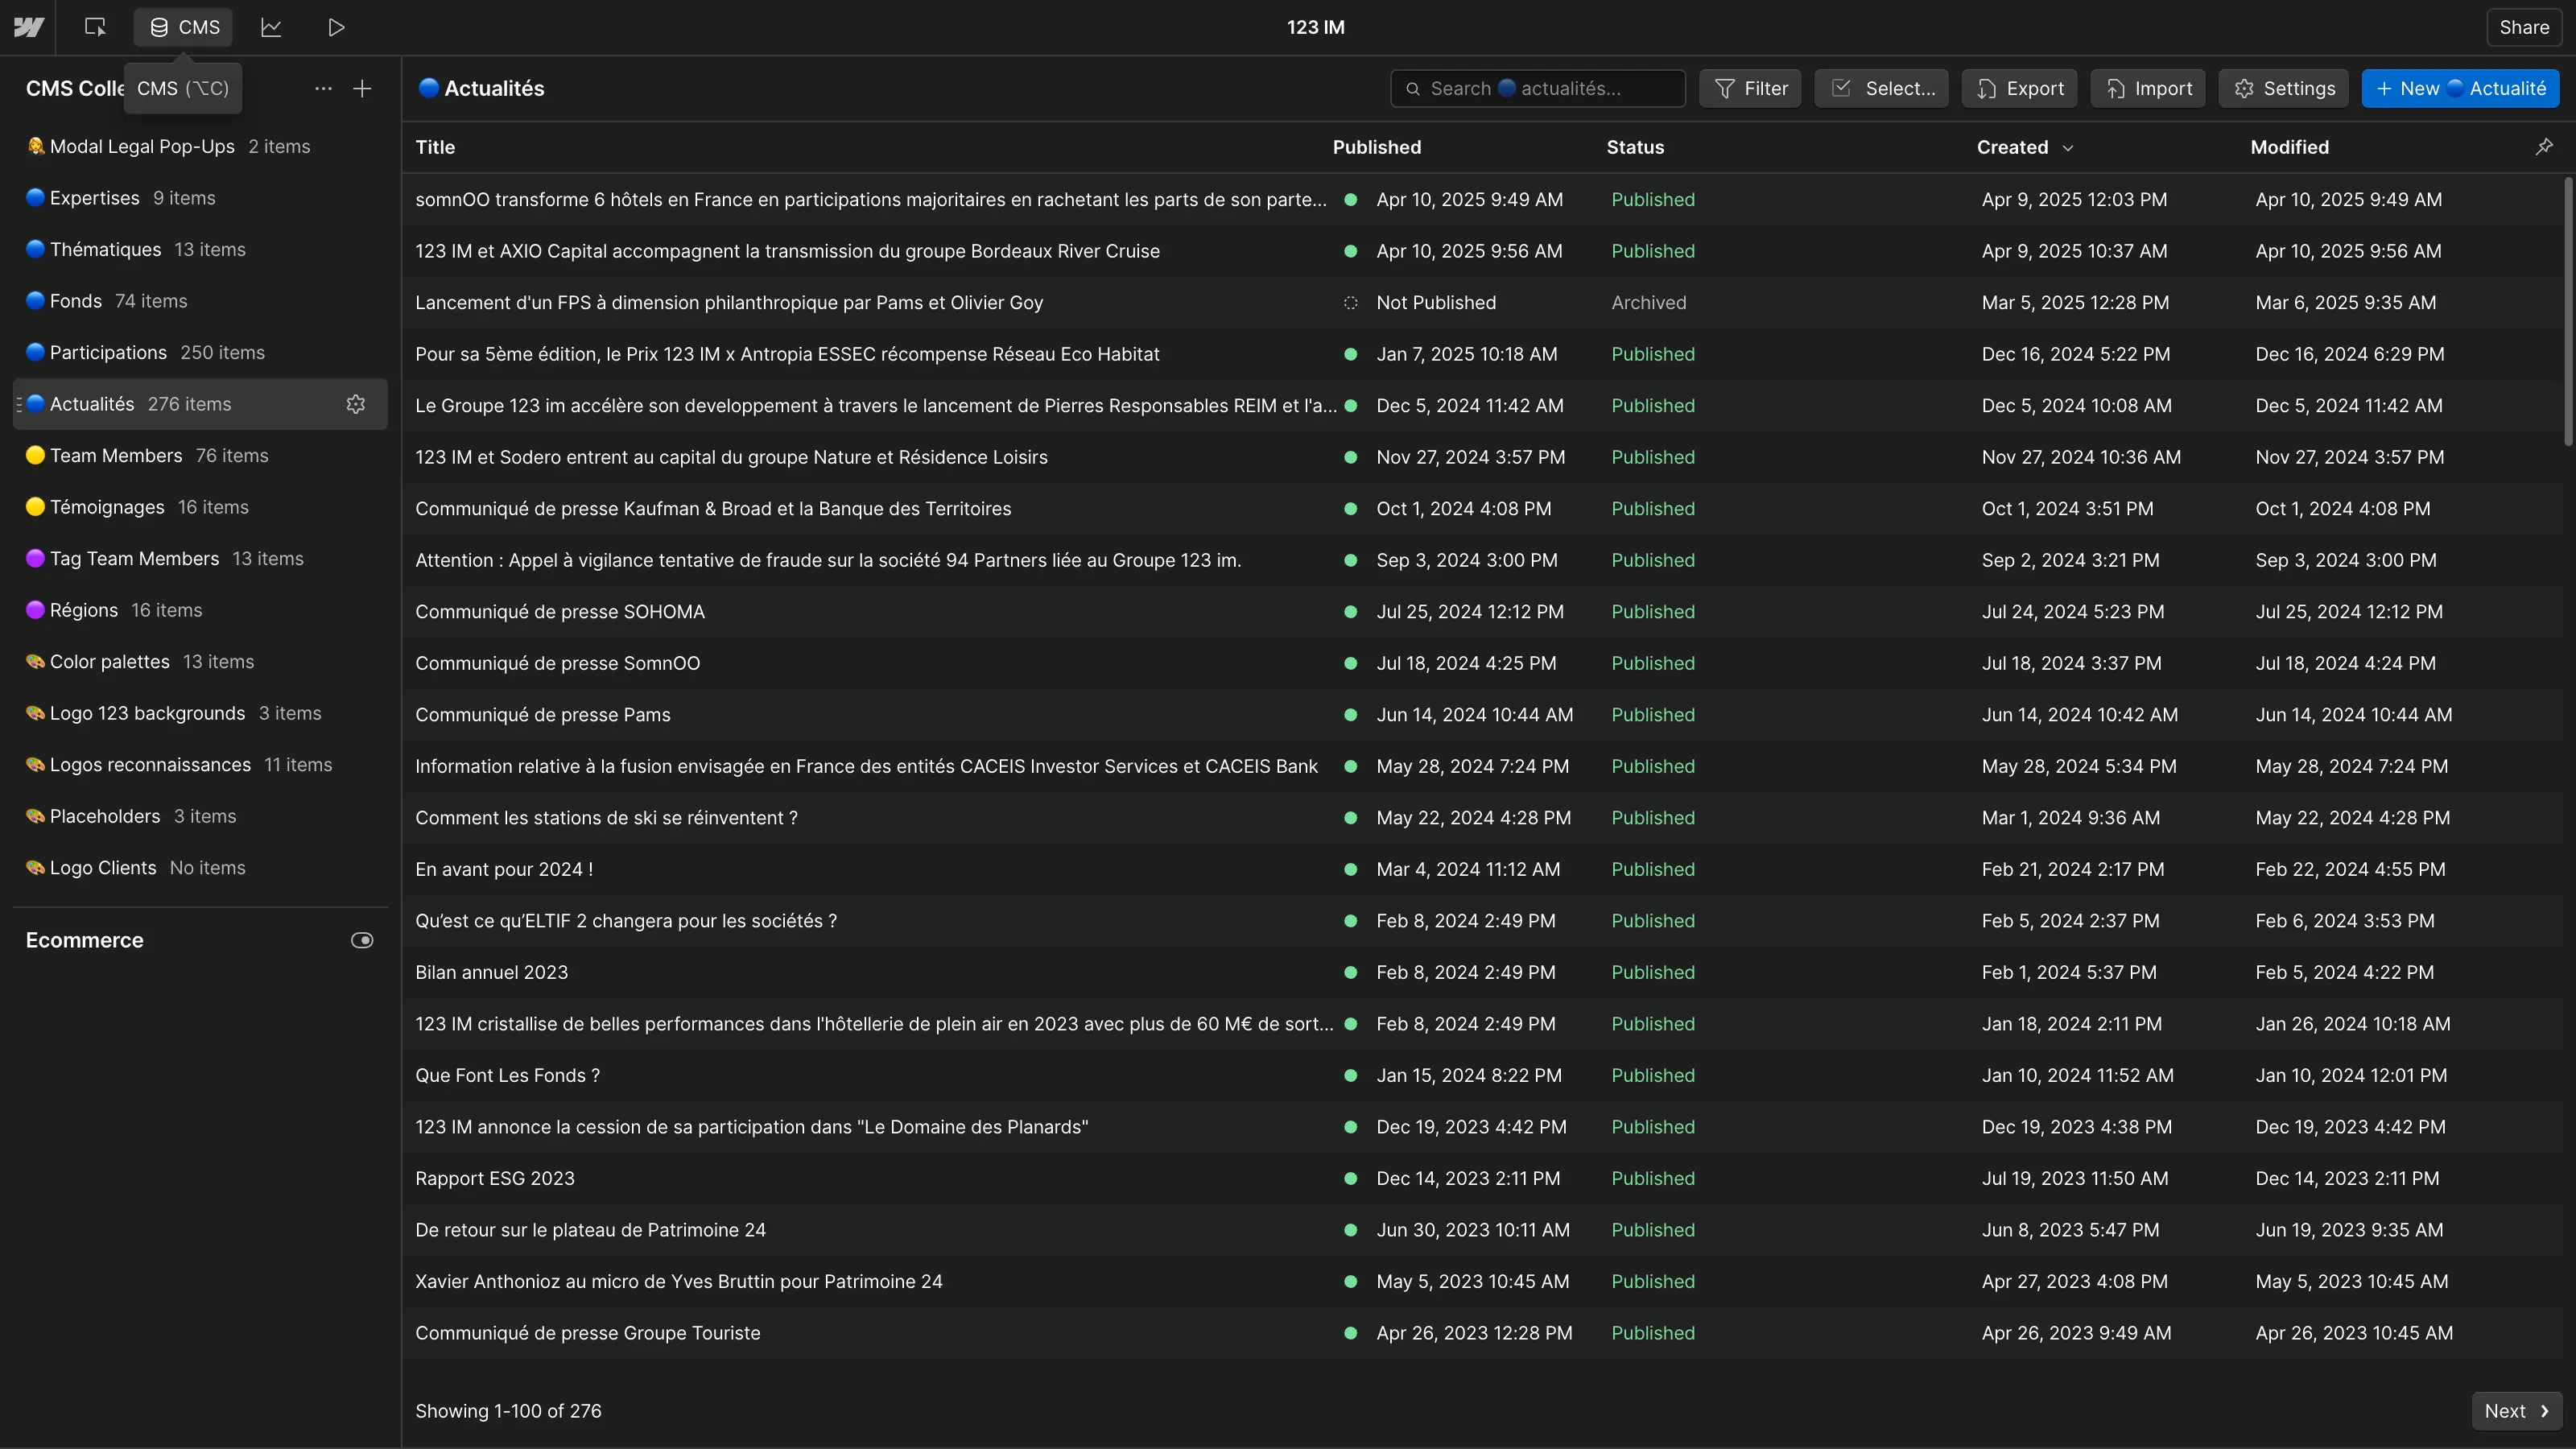Screen dimensions: 2576x1449
Task: Open the Modal Legal Pop-Ups collection
Action: 200,146
